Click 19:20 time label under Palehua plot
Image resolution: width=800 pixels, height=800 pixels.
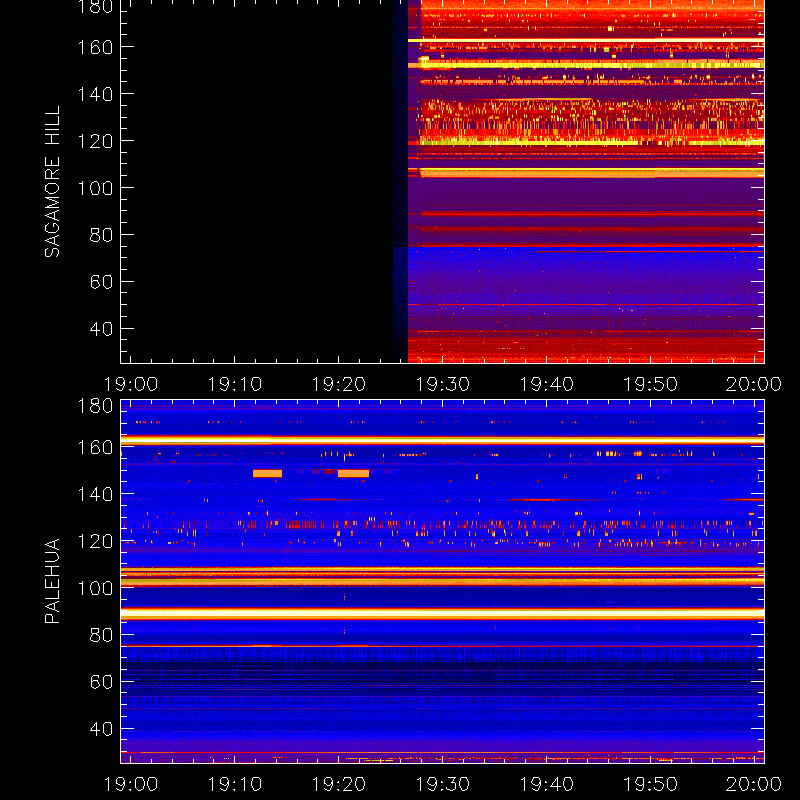click(339, 784)
